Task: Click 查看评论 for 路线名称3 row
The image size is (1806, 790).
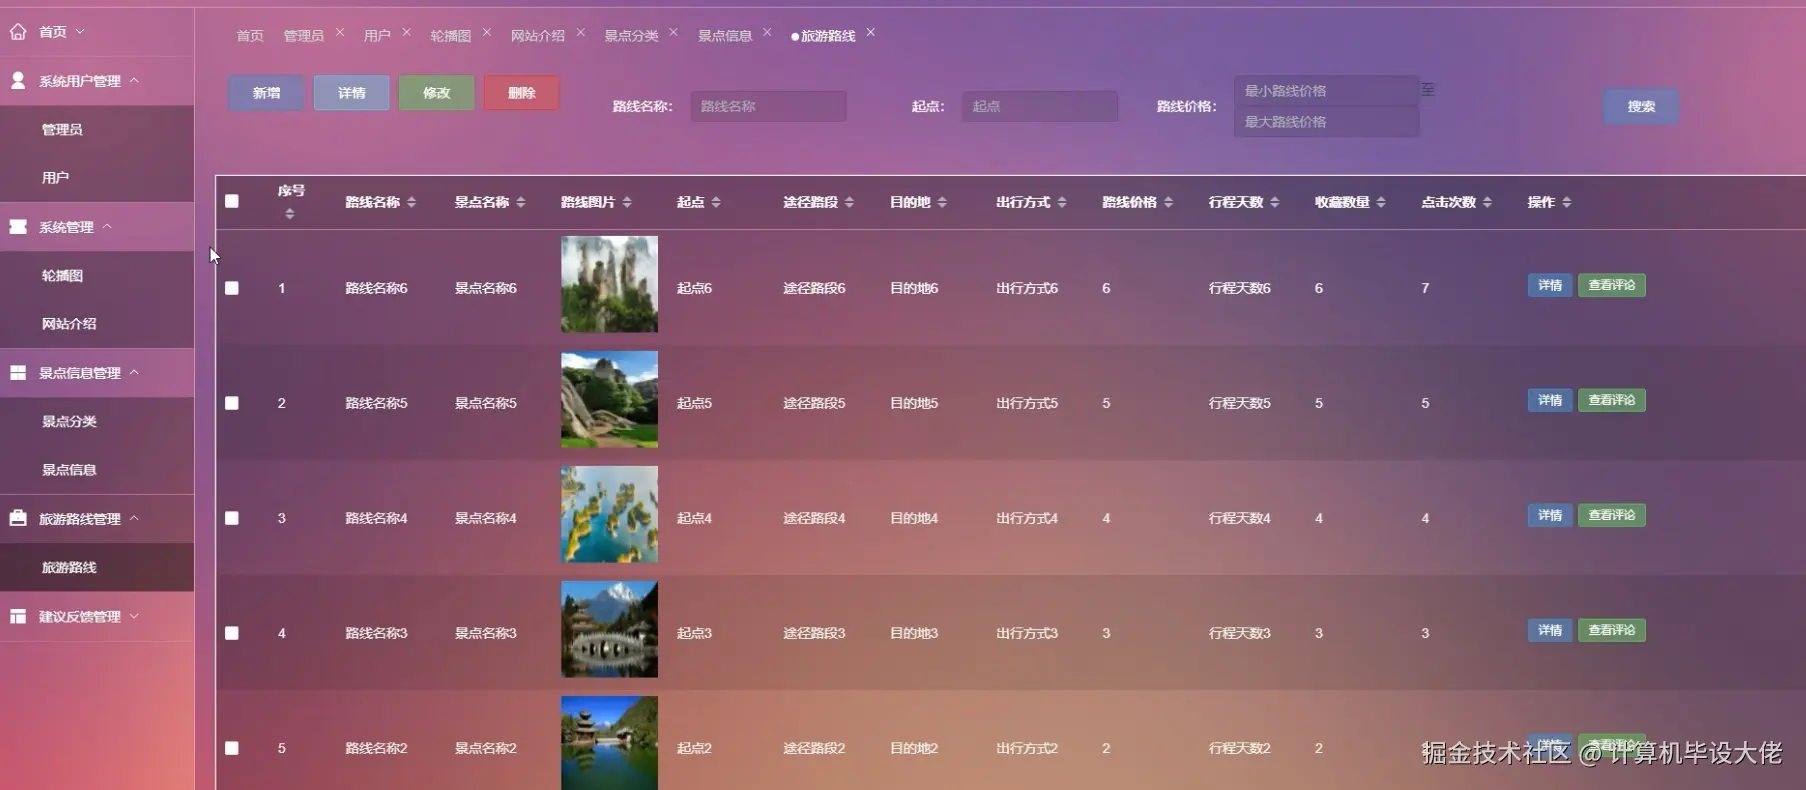Action: pyautogui.click(x=1612, y=630)
